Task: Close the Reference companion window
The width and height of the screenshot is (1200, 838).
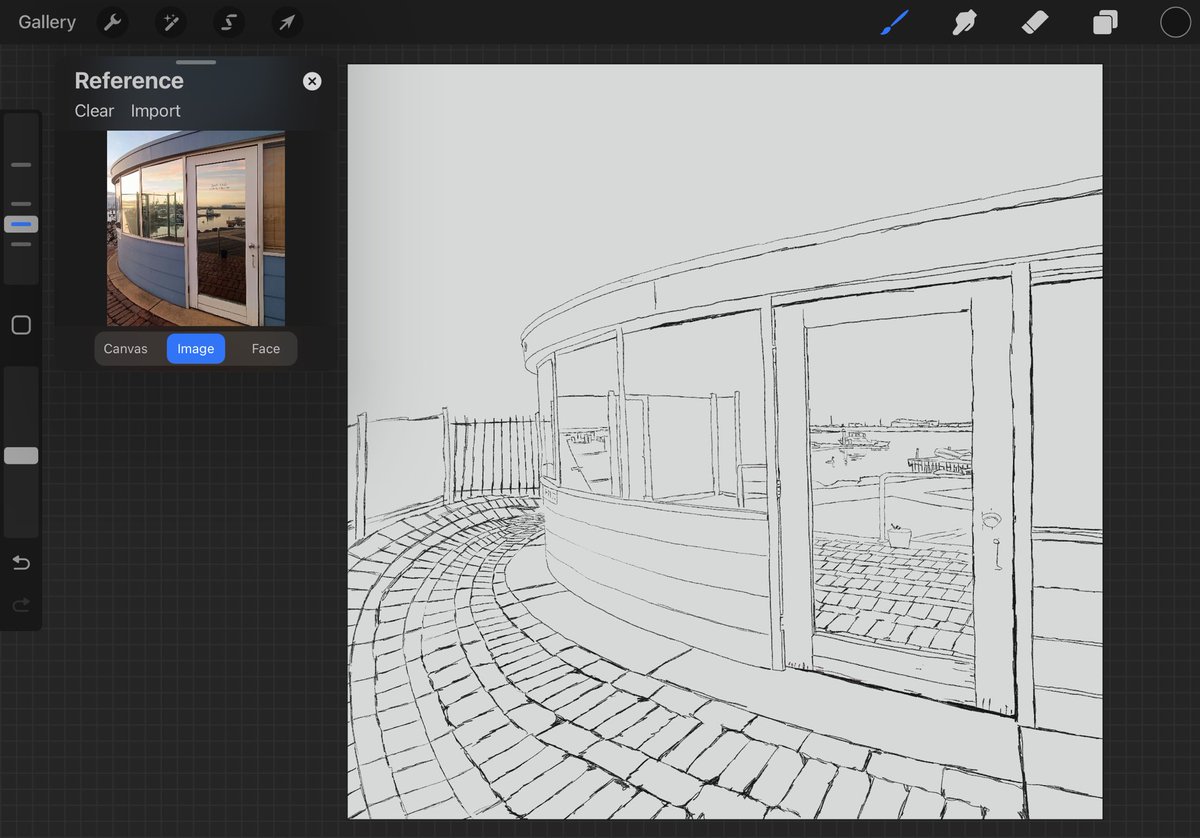Action: [x=311, y=81]
